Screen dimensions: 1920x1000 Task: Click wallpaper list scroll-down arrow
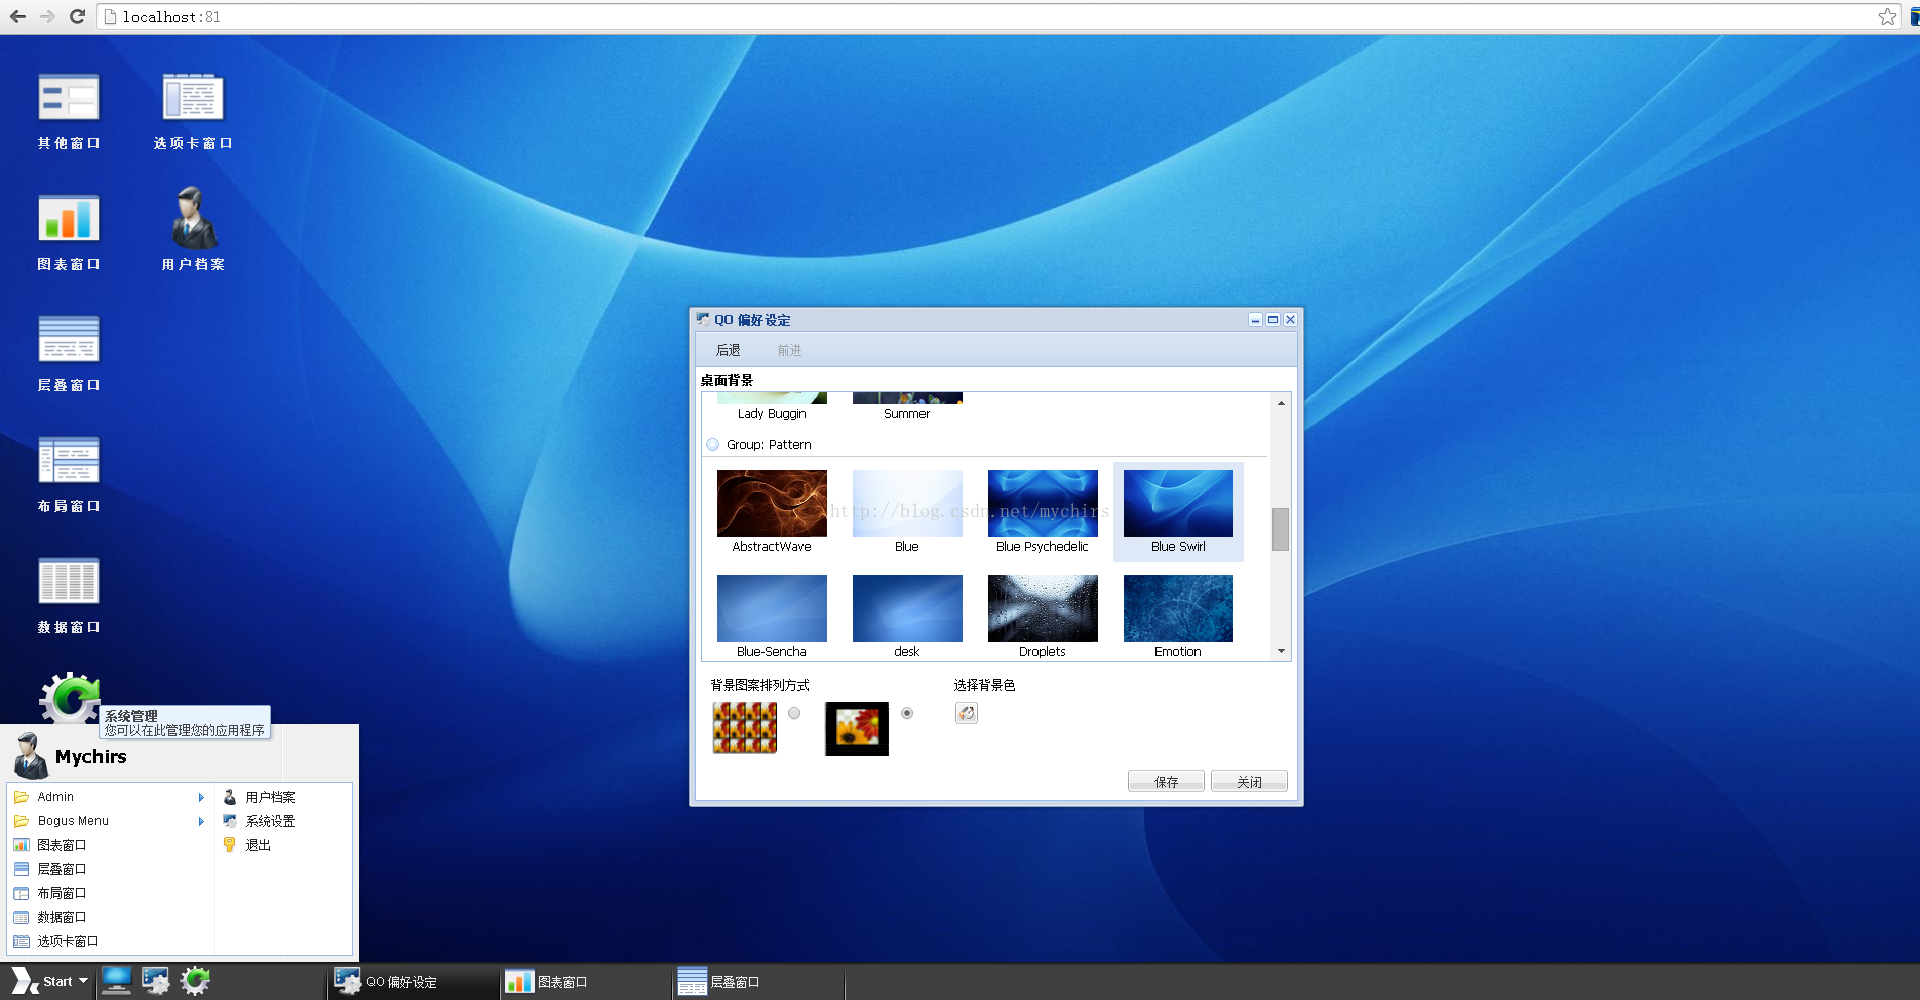click(x=1281, y=651)
